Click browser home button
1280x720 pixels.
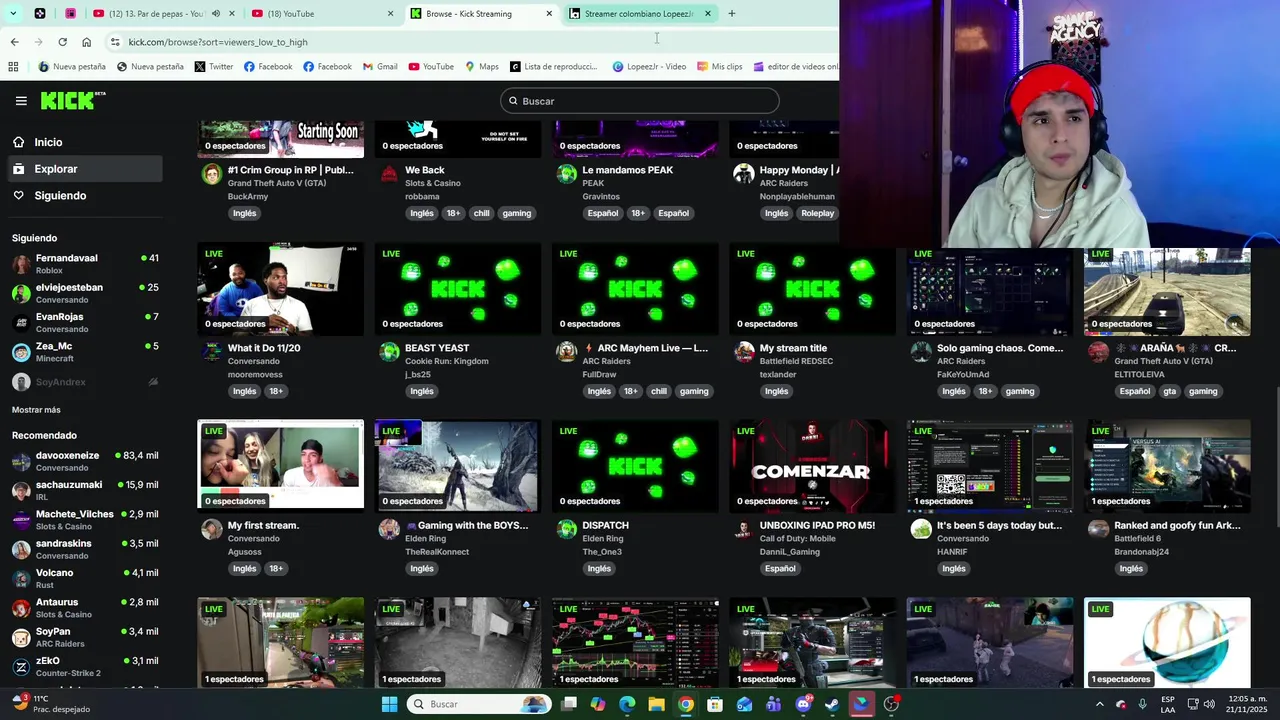pos(86,42)
